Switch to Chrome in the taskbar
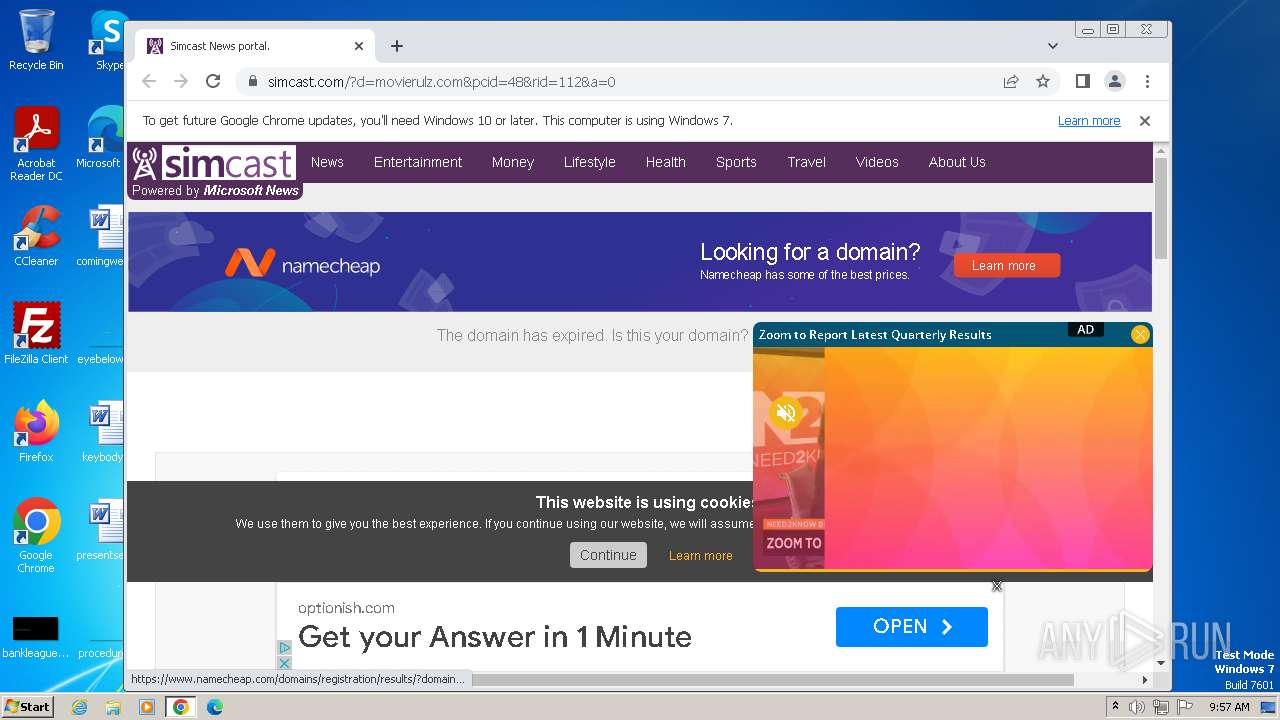The image size is (1280, 720). [181, 707]
